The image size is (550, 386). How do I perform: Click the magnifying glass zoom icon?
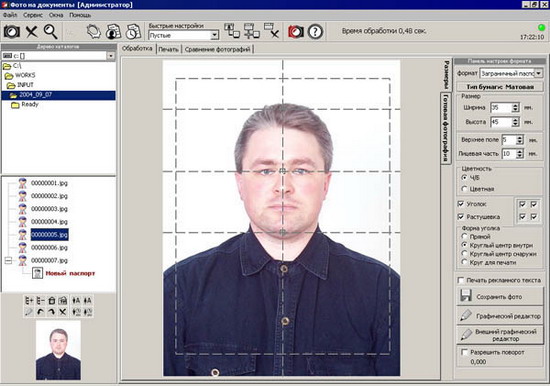pyautogui.click(x=51, y=32)
